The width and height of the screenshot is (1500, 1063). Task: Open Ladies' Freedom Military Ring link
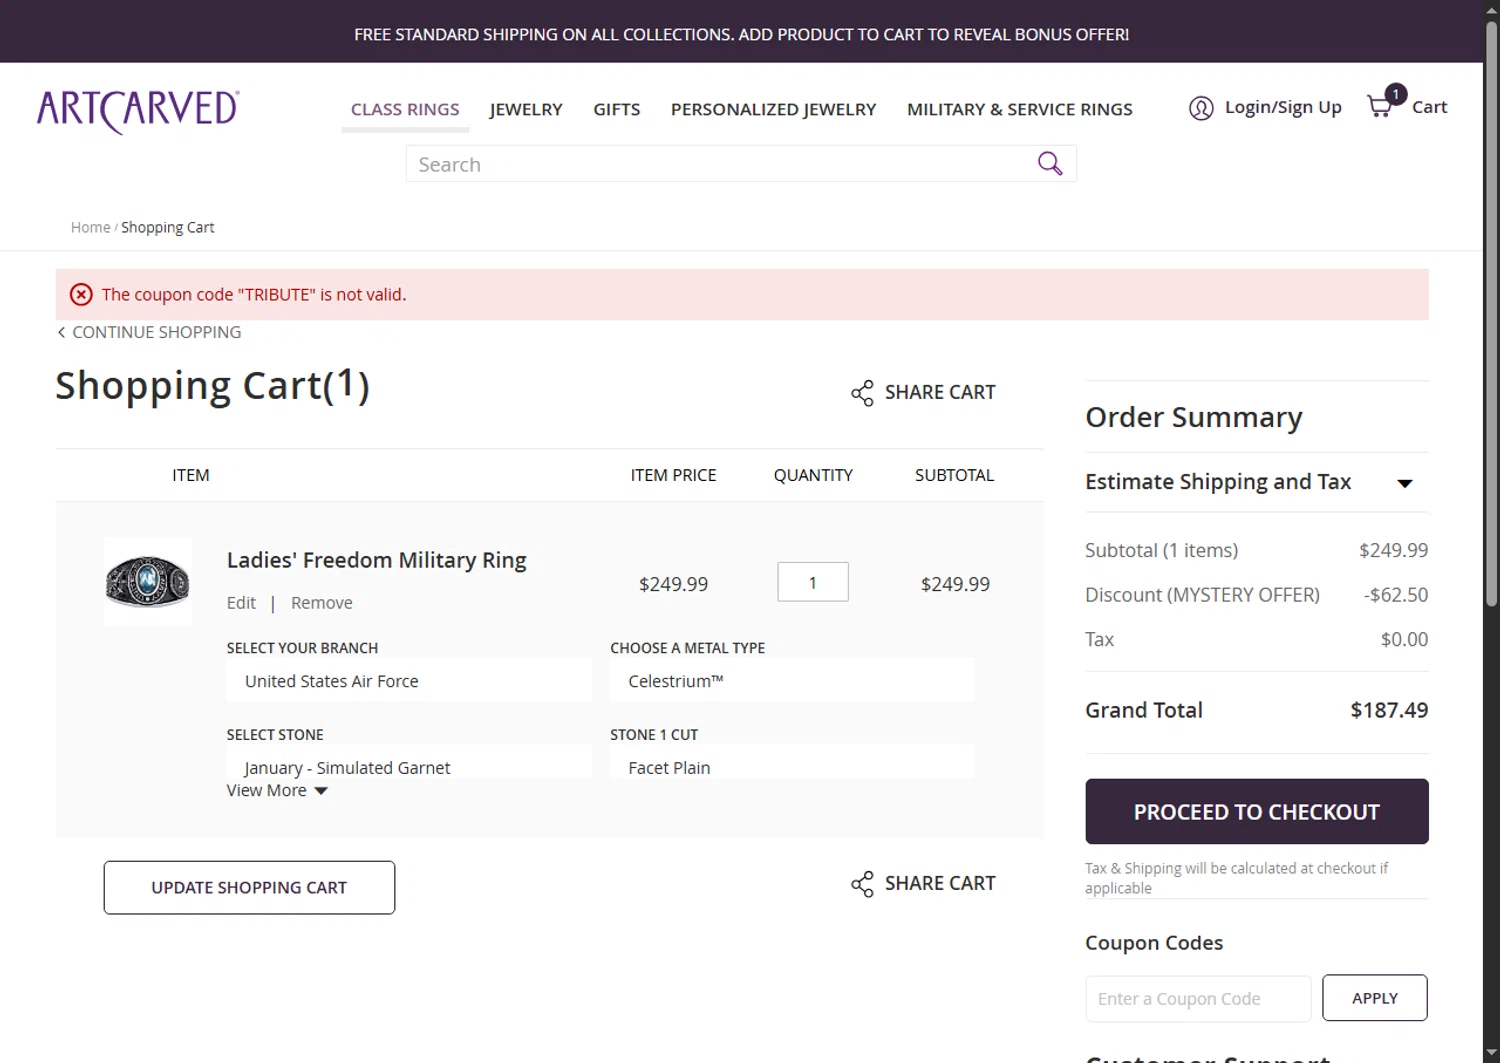coord(376,560)
